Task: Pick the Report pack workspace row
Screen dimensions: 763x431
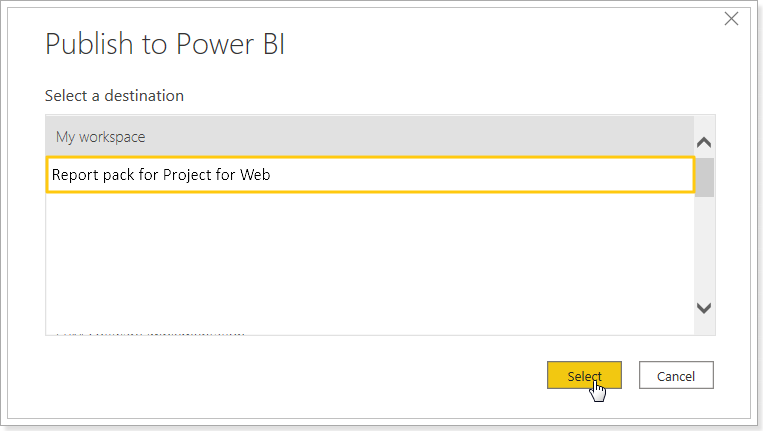Action: click(370, 175)
